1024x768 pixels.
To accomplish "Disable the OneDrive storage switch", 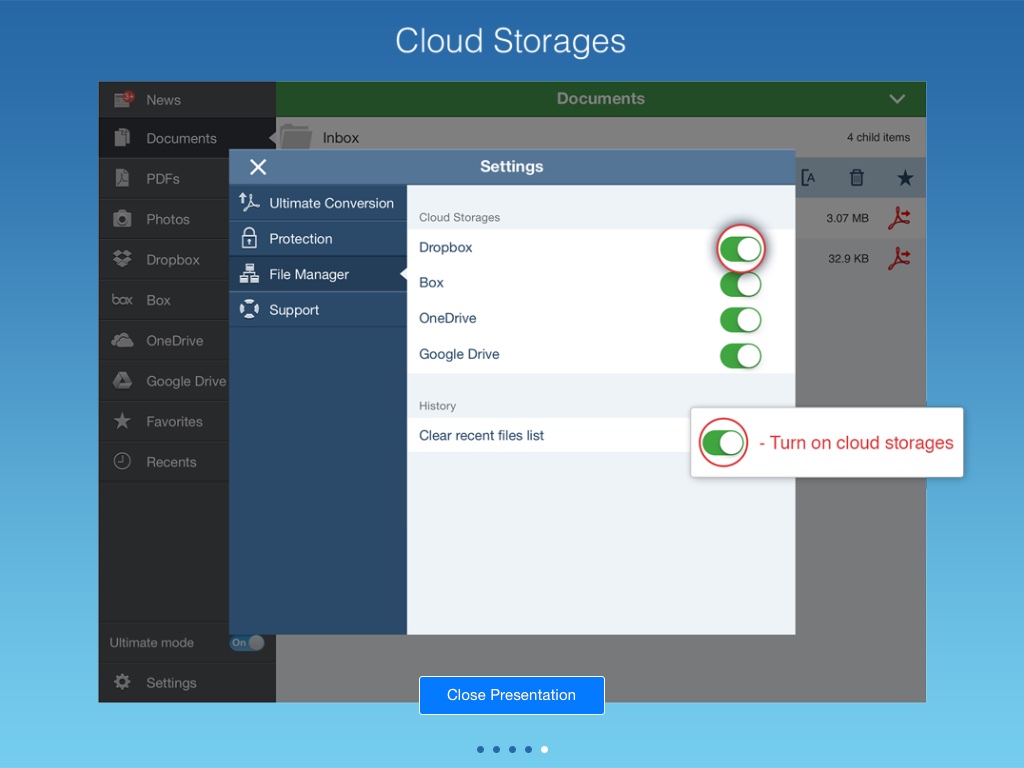I will coord(741,320).
